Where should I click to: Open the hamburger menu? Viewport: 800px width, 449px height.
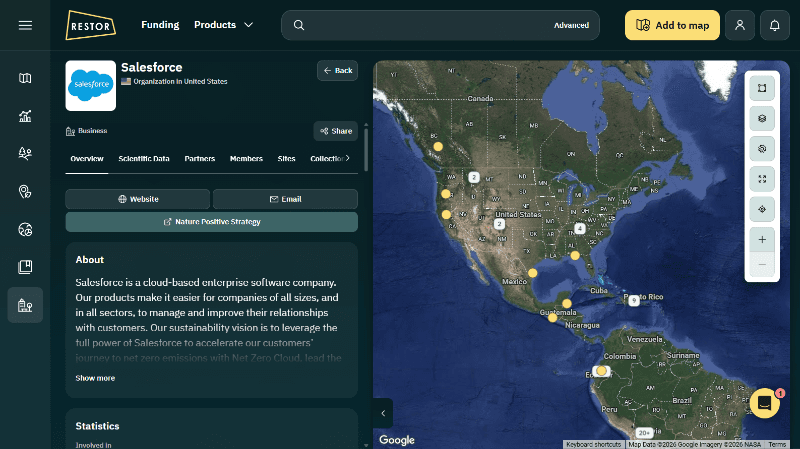point(25,25)
